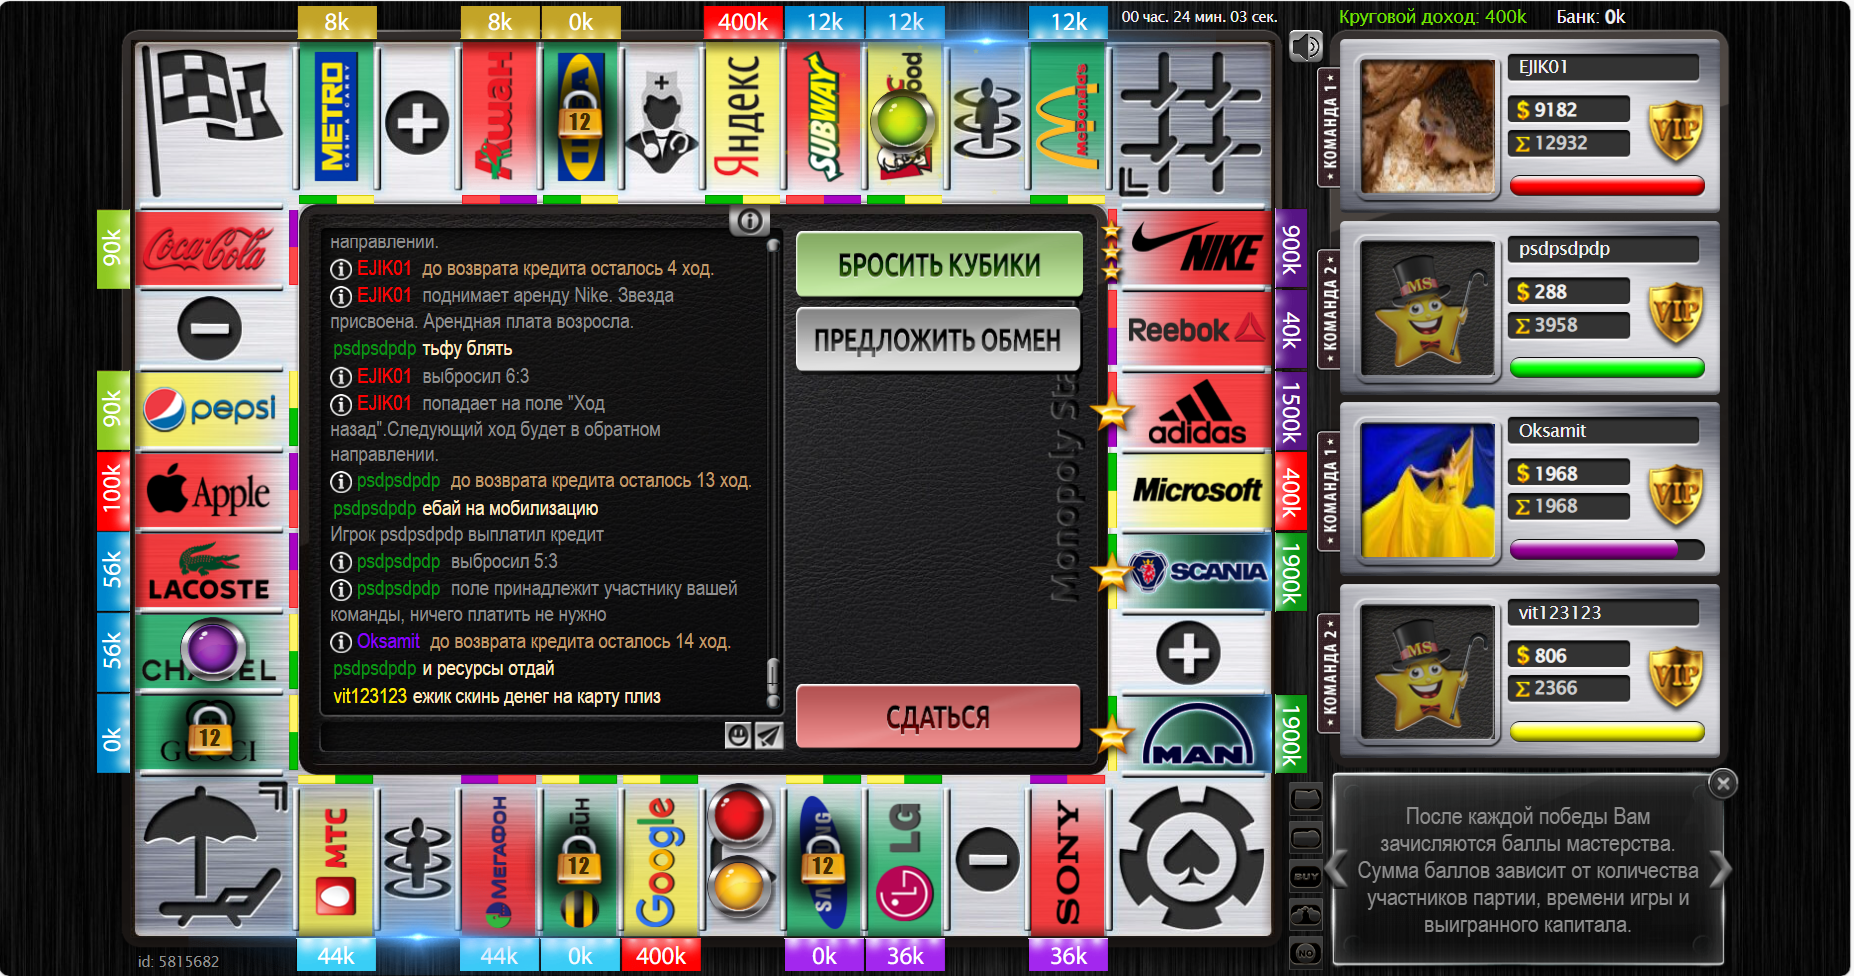This screenshot has width=1854, height=976.
Task: Select the Subway property cell
Action: coord(824,118)
